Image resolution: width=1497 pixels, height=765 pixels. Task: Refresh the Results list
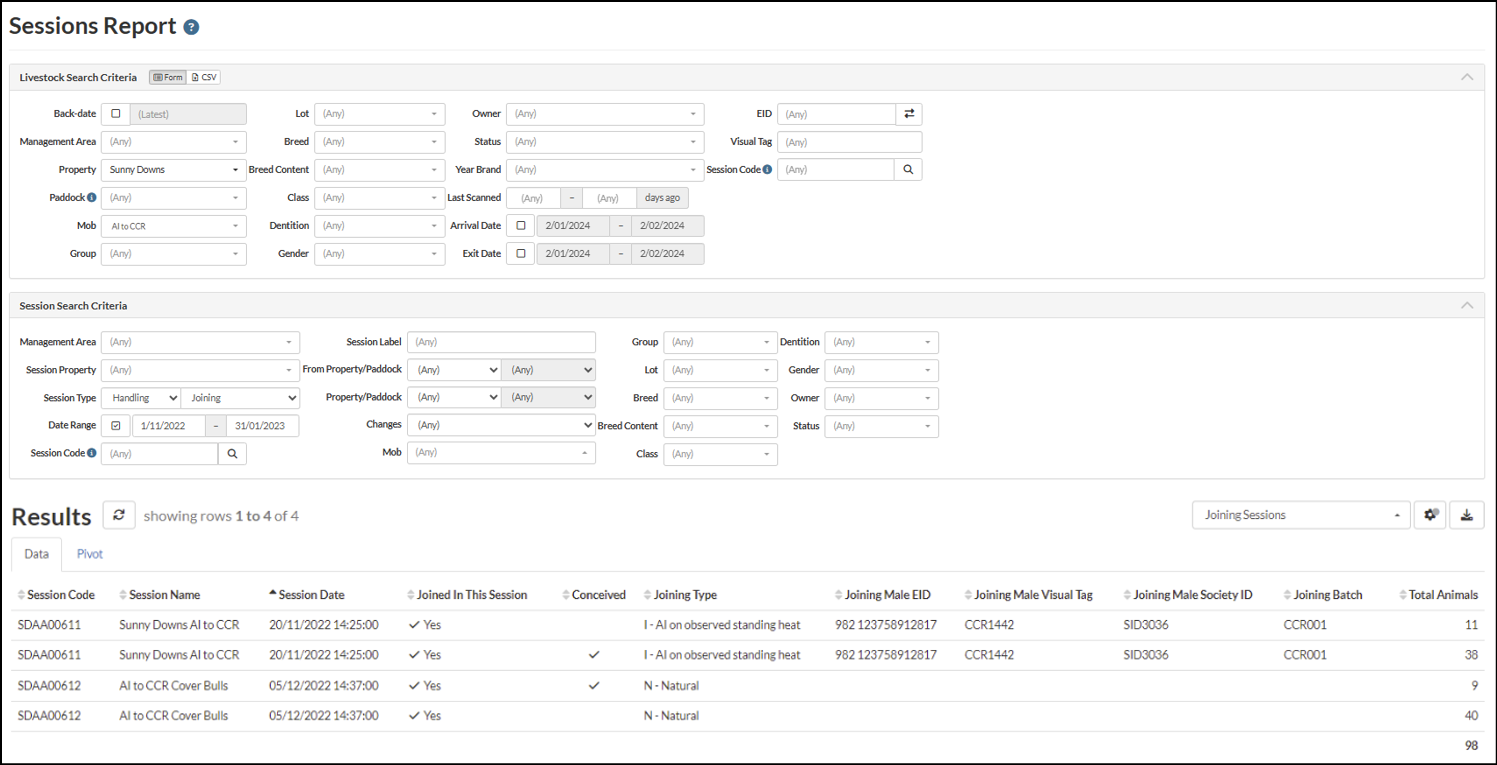(118, 515)
